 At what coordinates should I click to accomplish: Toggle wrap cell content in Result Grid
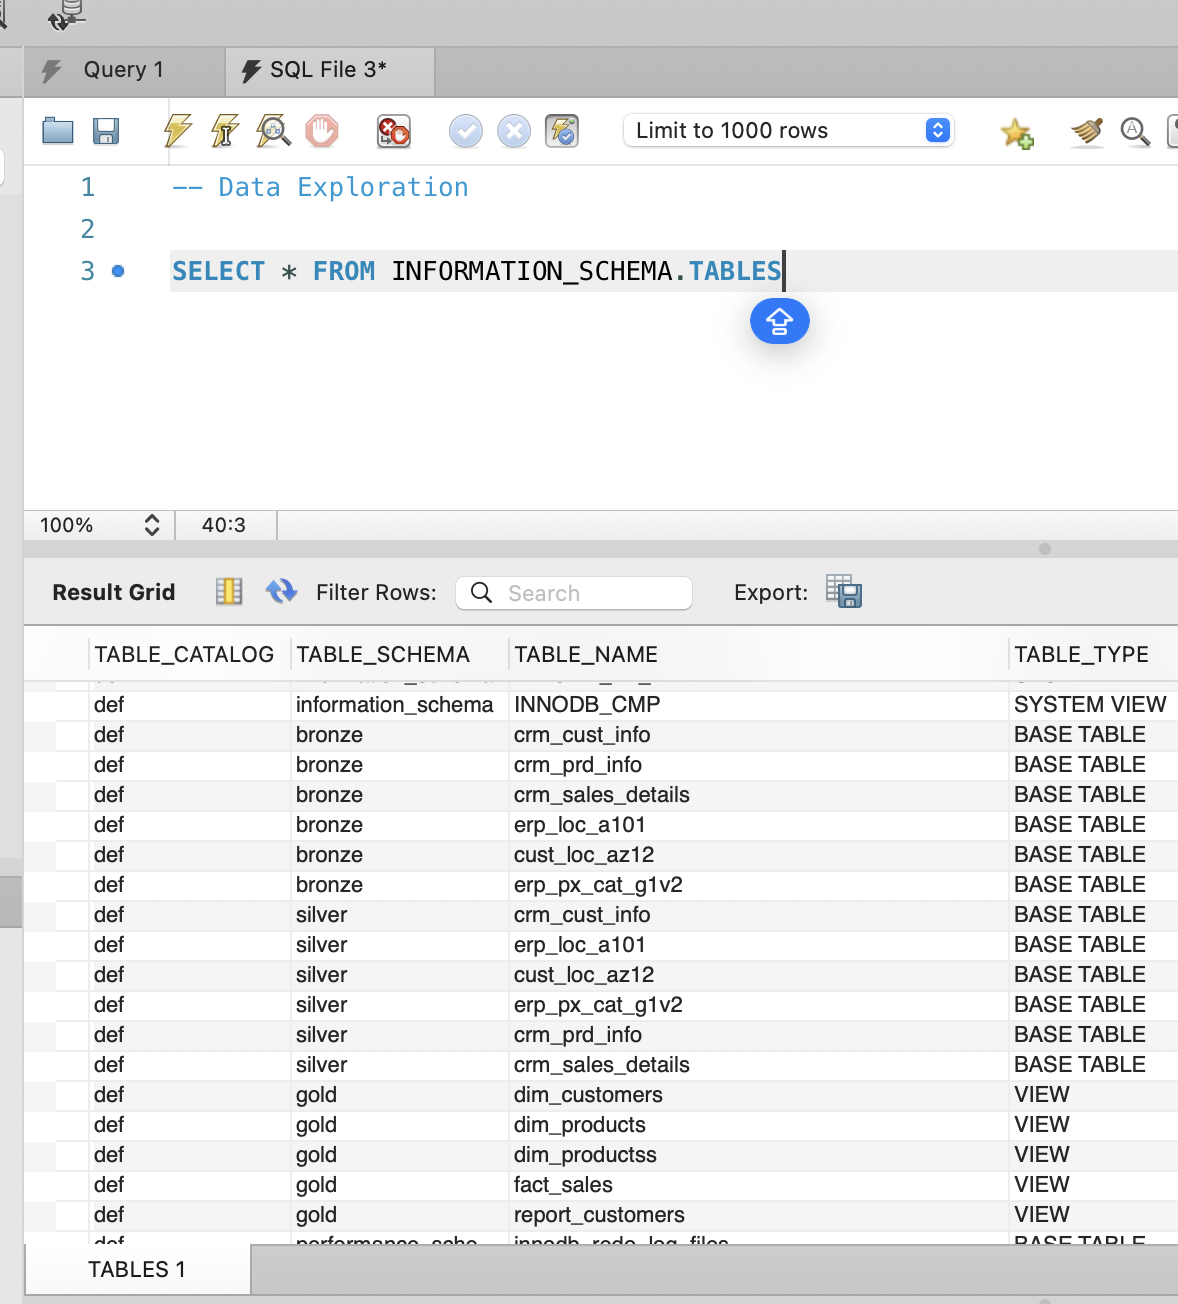tap(229, 592)
